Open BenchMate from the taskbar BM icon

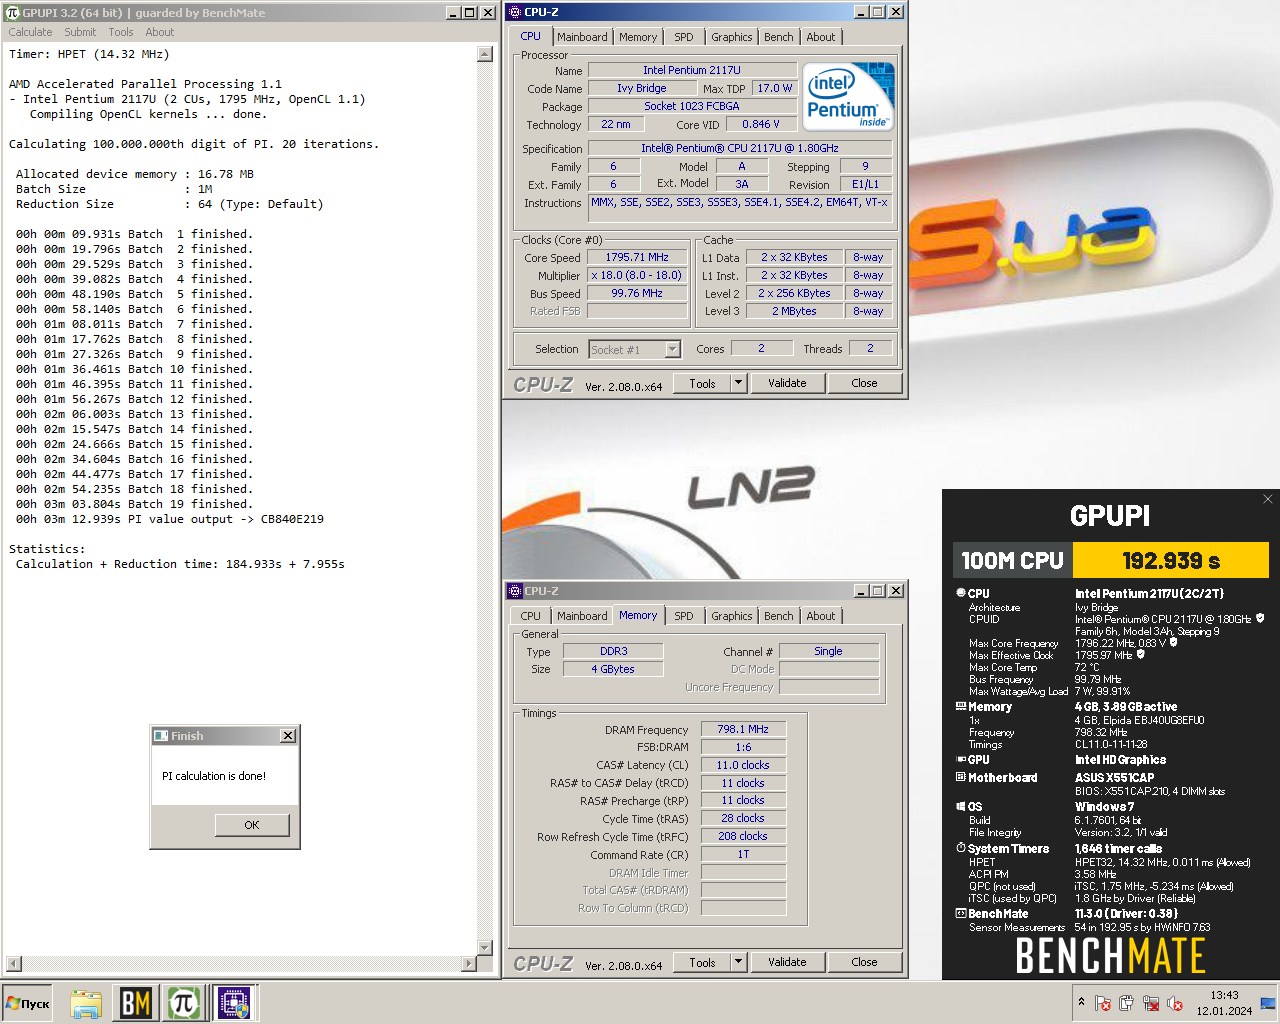pos(135,1003)
